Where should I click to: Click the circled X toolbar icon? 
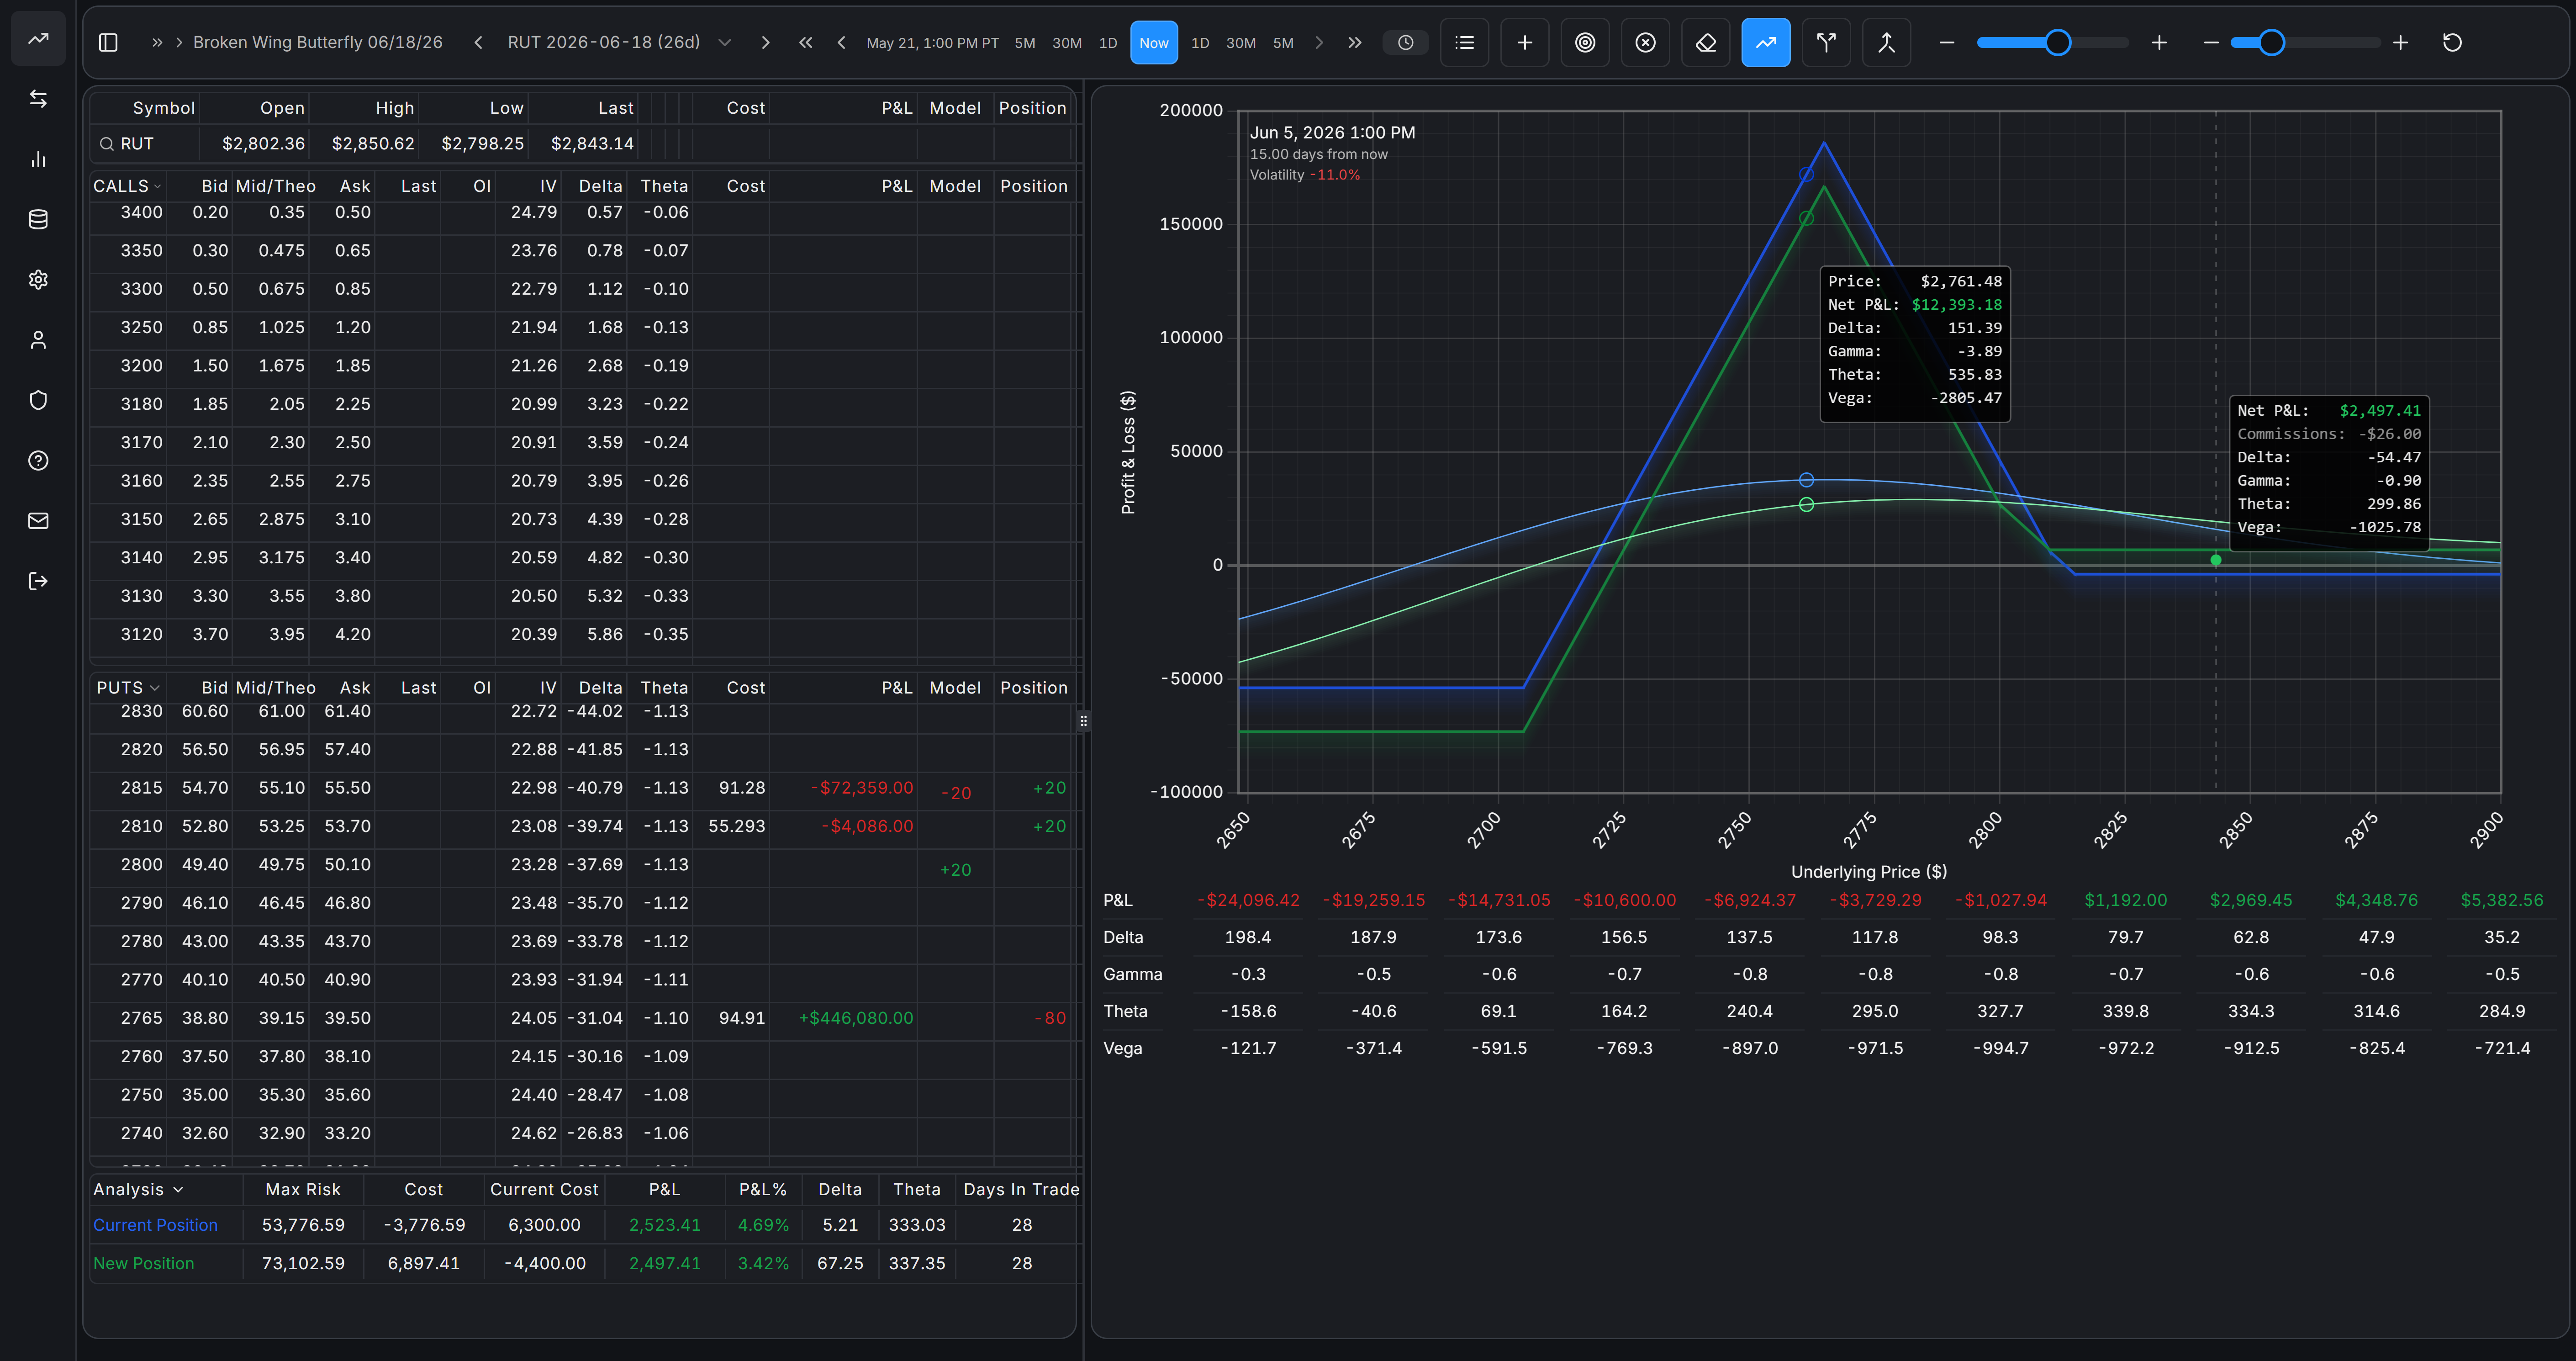(x=1645, y=43)
